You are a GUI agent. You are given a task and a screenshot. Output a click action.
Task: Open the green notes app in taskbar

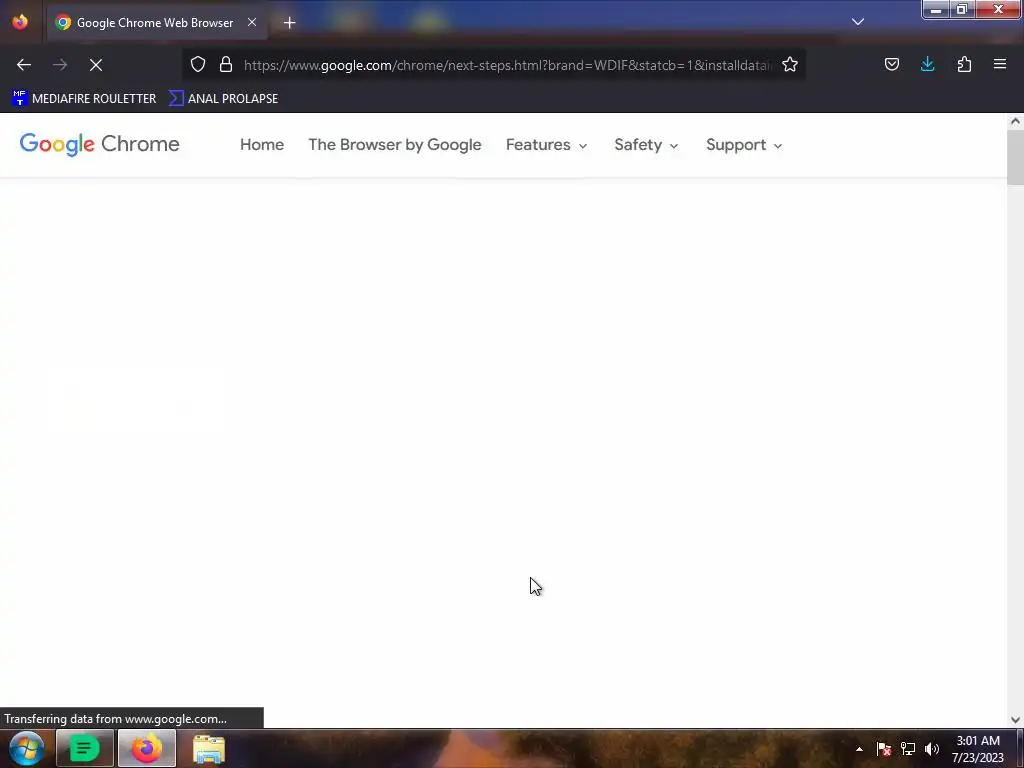pos(84,748)
